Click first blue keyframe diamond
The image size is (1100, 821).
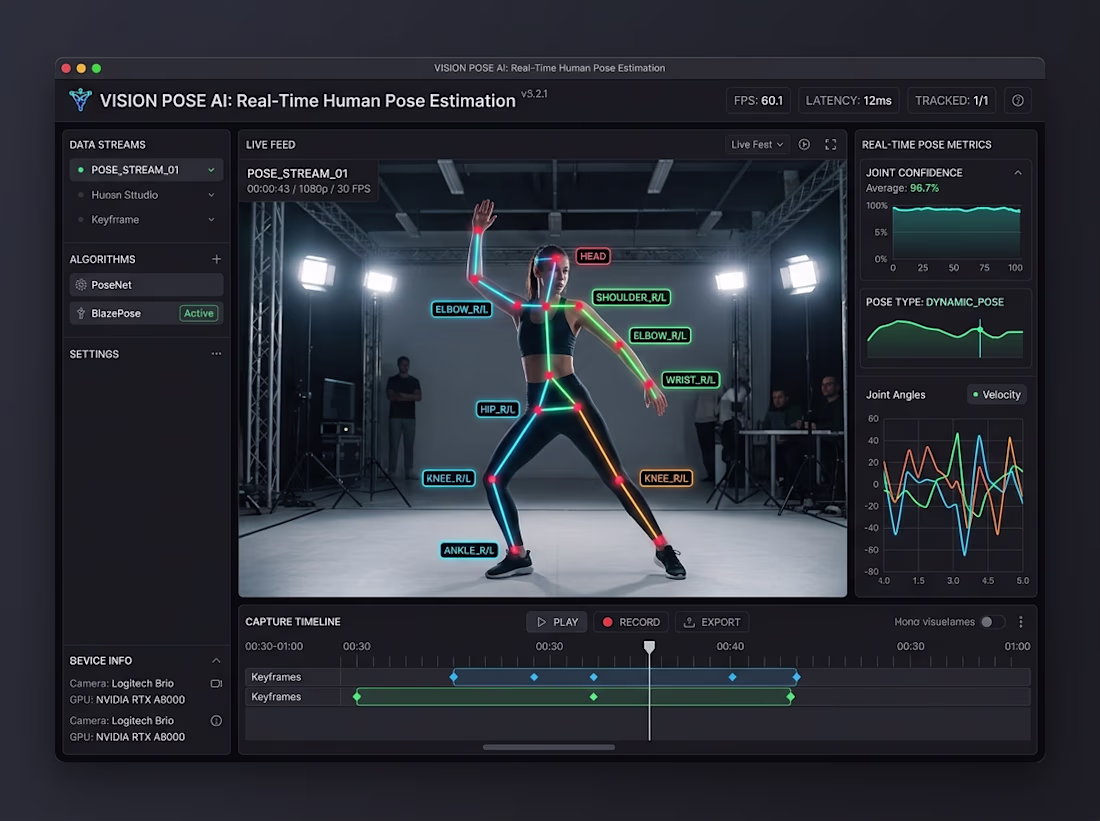454,677
